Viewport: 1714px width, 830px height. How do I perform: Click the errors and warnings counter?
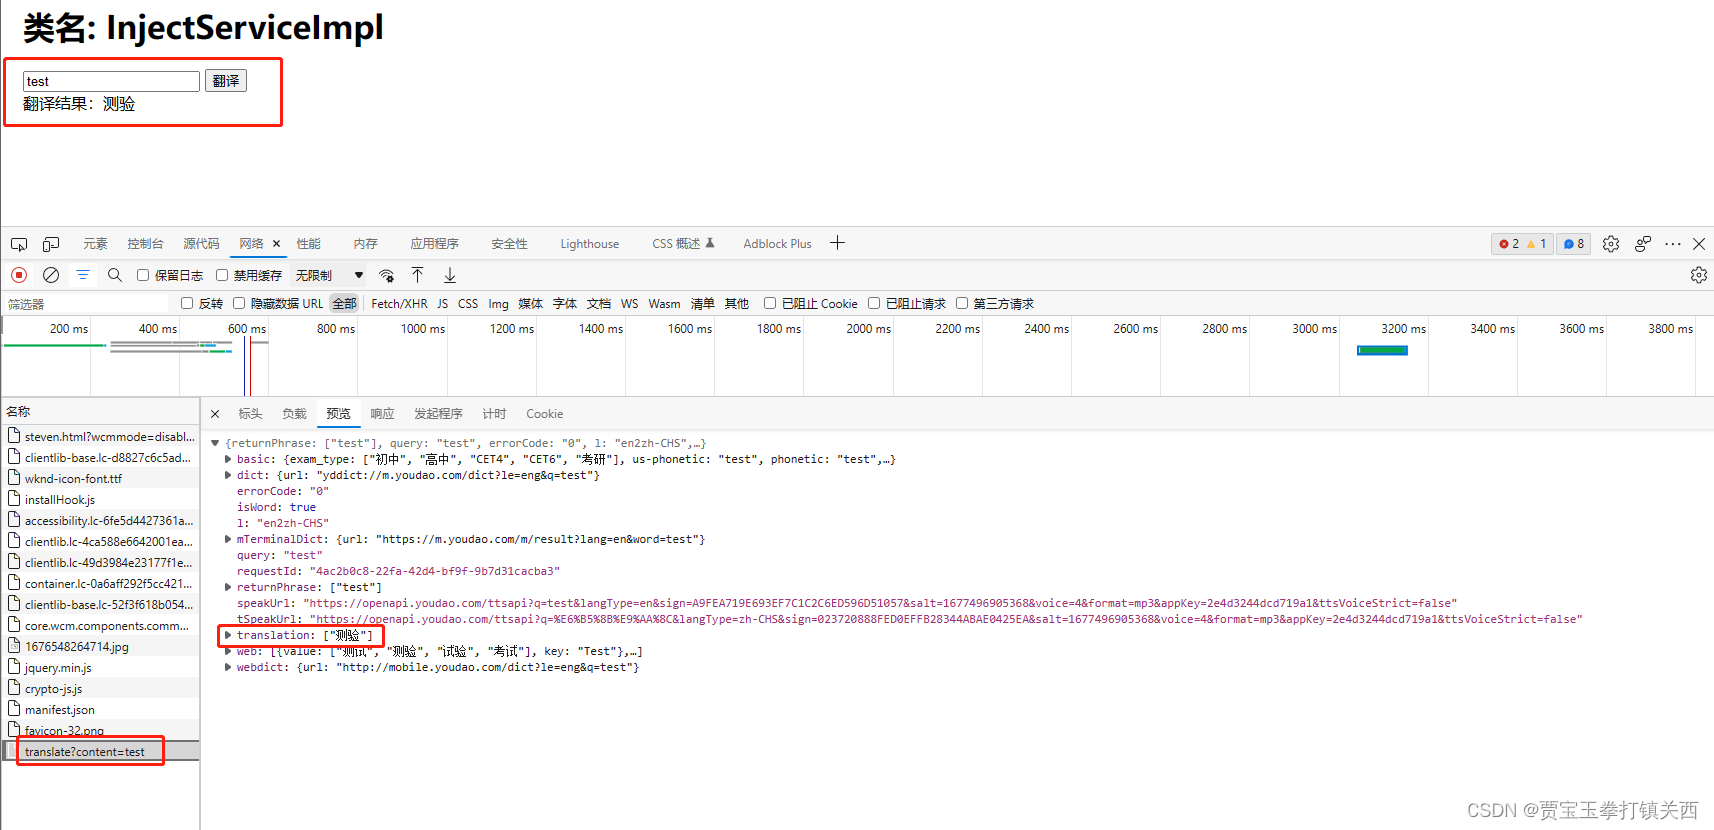(x=1522, y=244)
